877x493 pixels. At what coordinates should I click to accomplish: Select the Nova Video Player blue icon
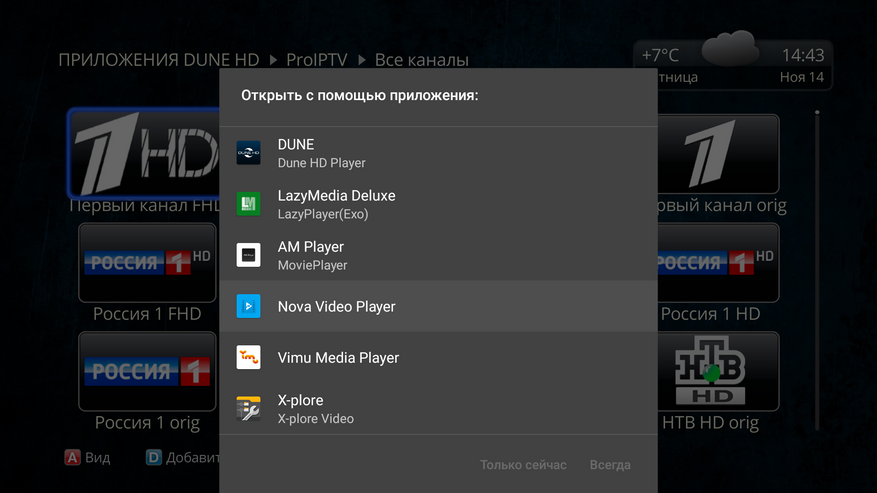(x=248, y=306)
